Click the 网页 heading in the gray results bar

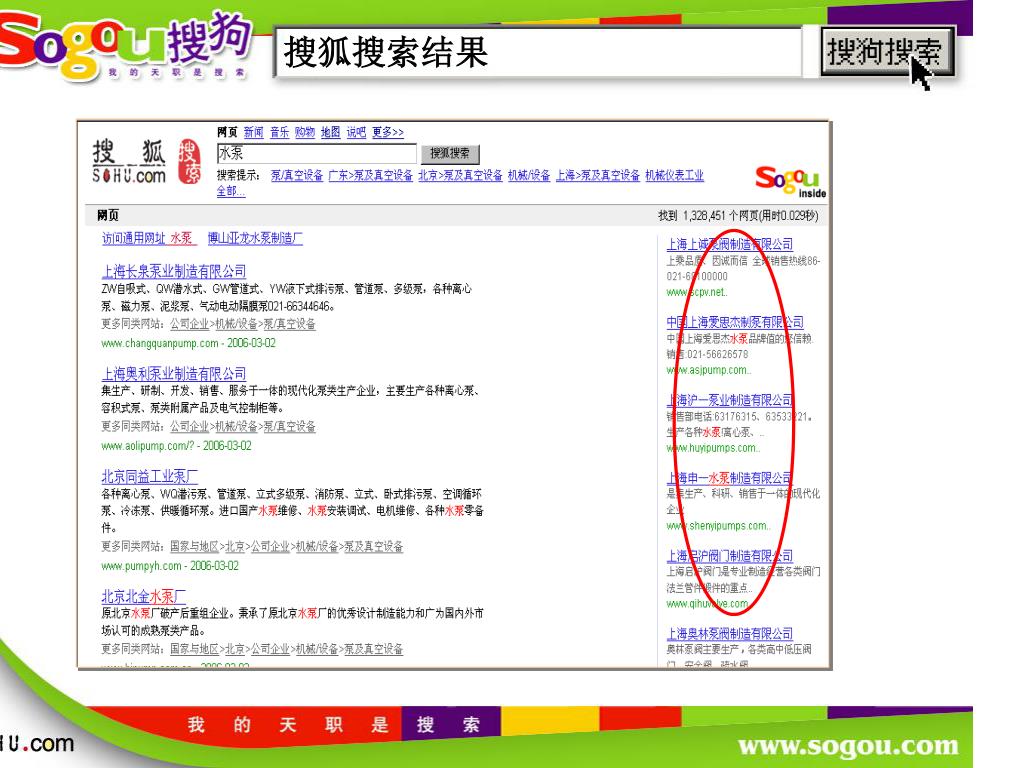tap(108, 216)
